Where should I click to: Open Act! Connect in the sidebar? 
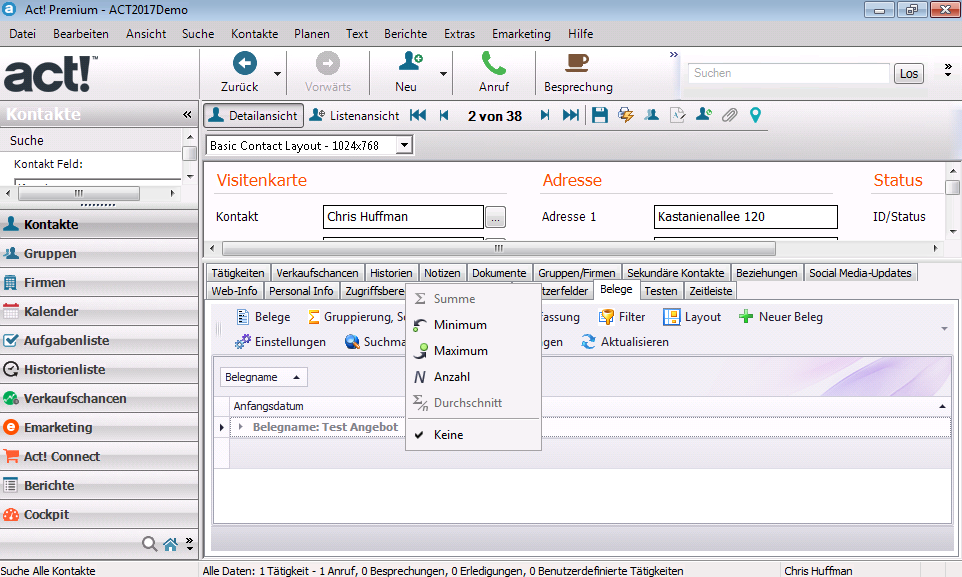[99, 456]
